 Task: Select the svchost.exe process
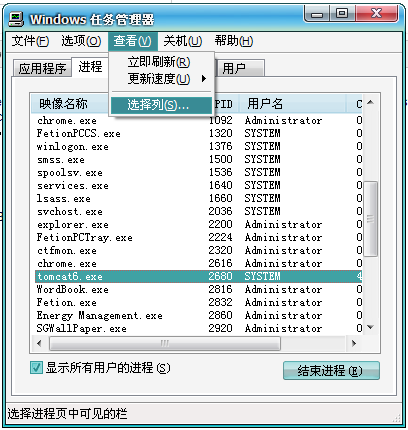click(x=199, y=212)
